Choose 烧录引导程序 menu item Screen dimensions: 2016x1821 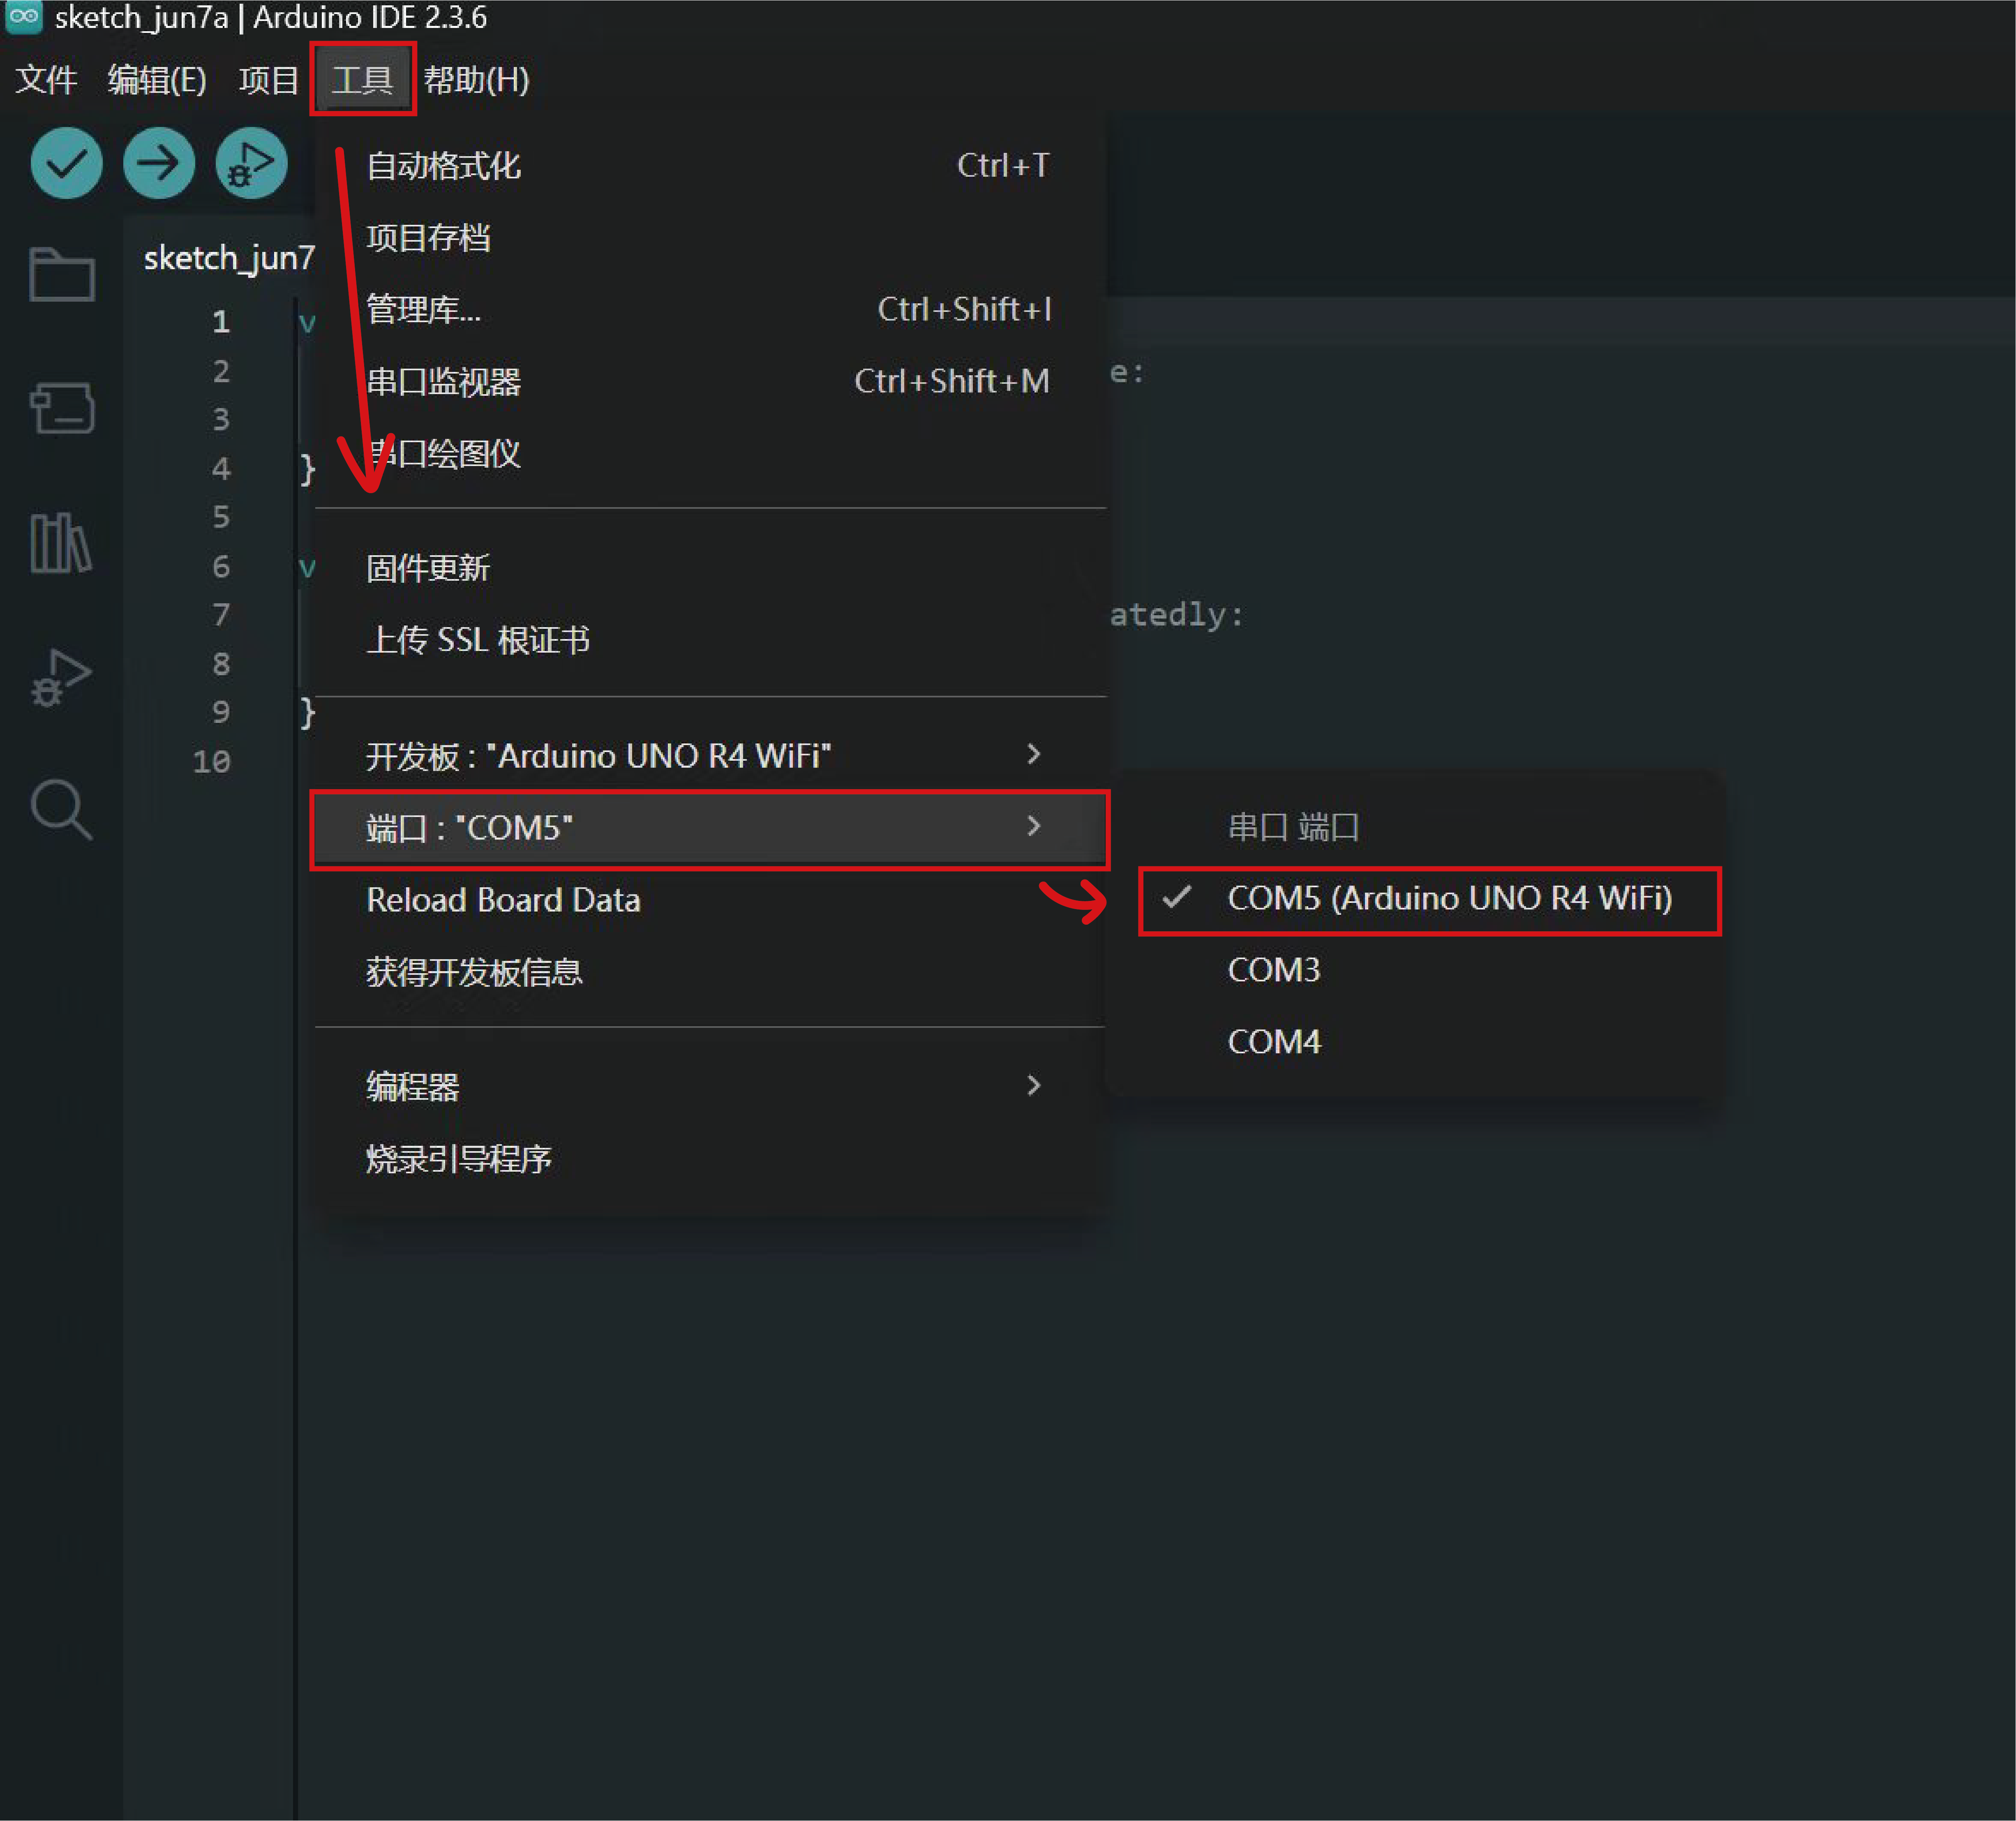pos(710,1159)
